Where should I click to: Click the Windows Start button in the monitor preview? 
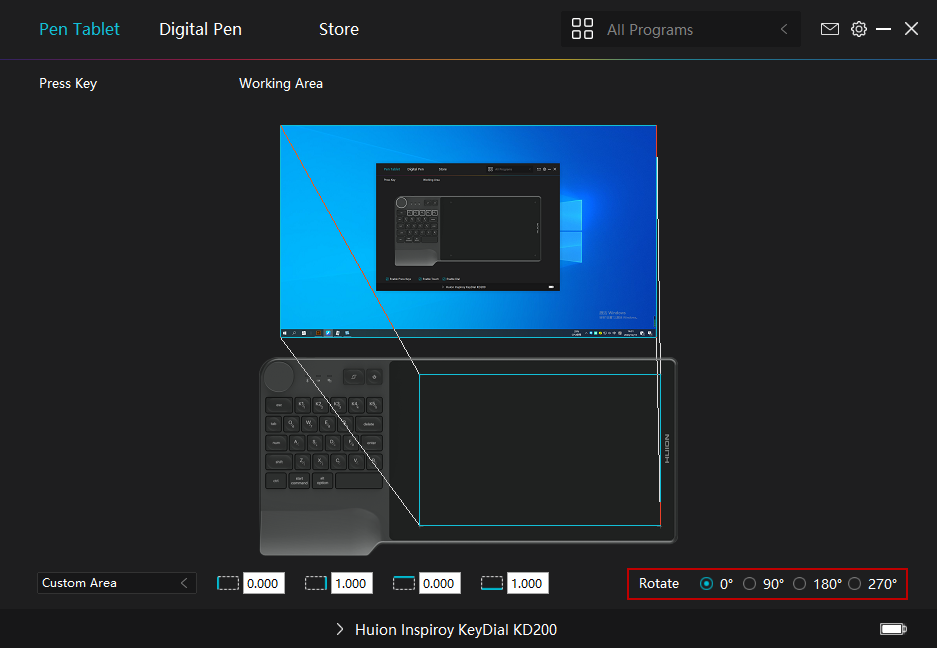tap(284, 333)
